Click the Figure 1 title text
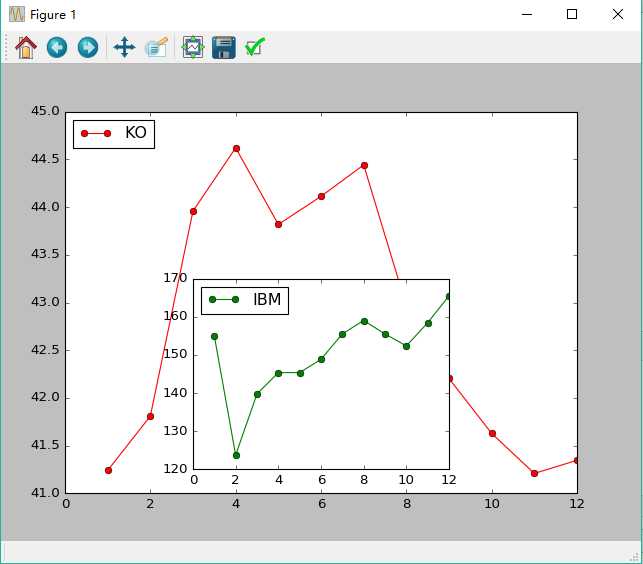This screenshot has width=643, height=564. coord(53,15)
